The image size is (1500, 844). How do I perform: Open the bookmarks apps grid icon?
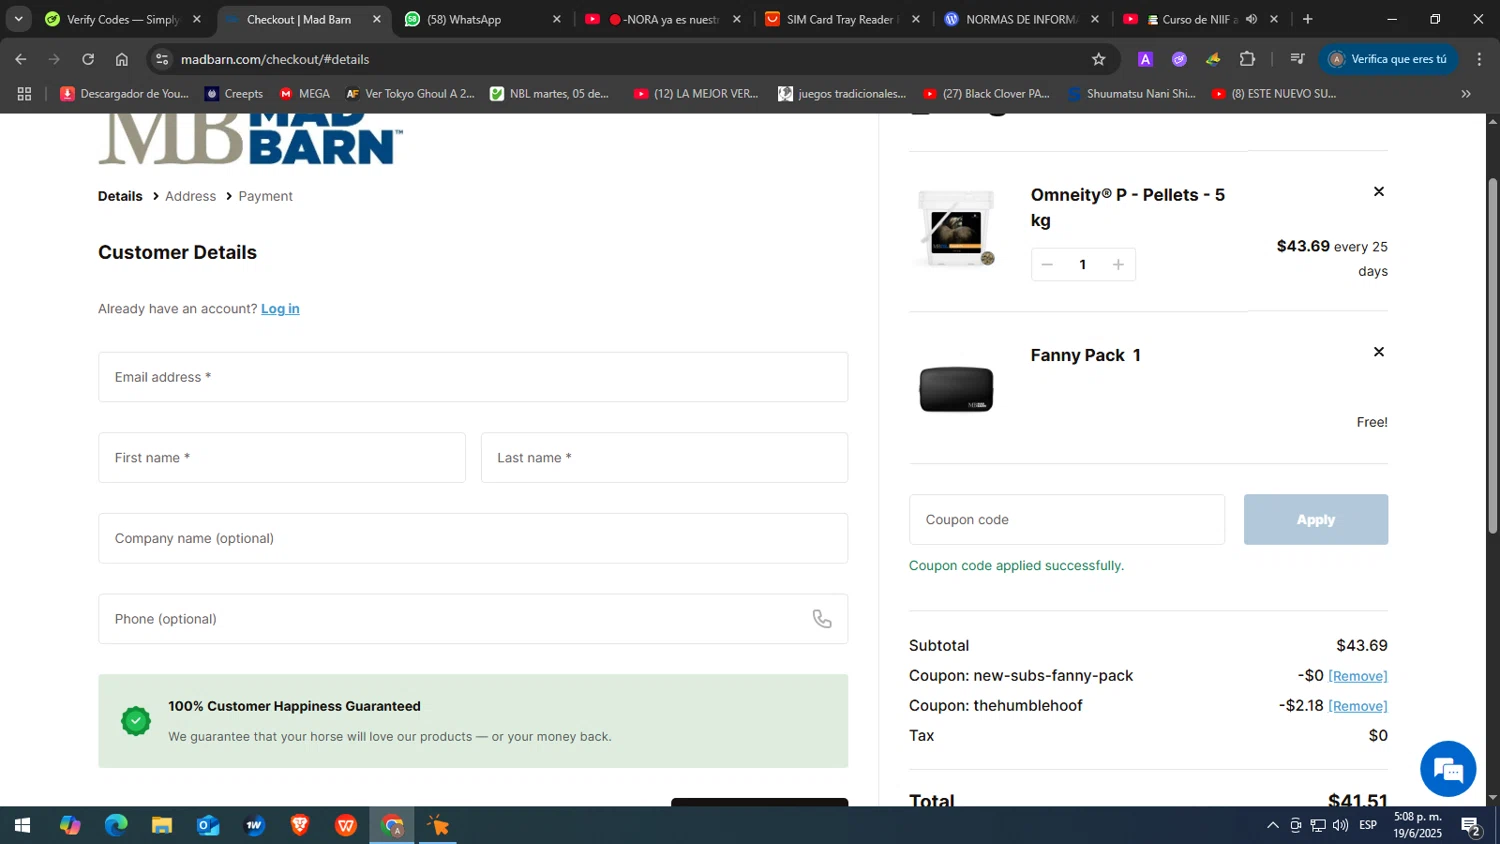[24, 93]
